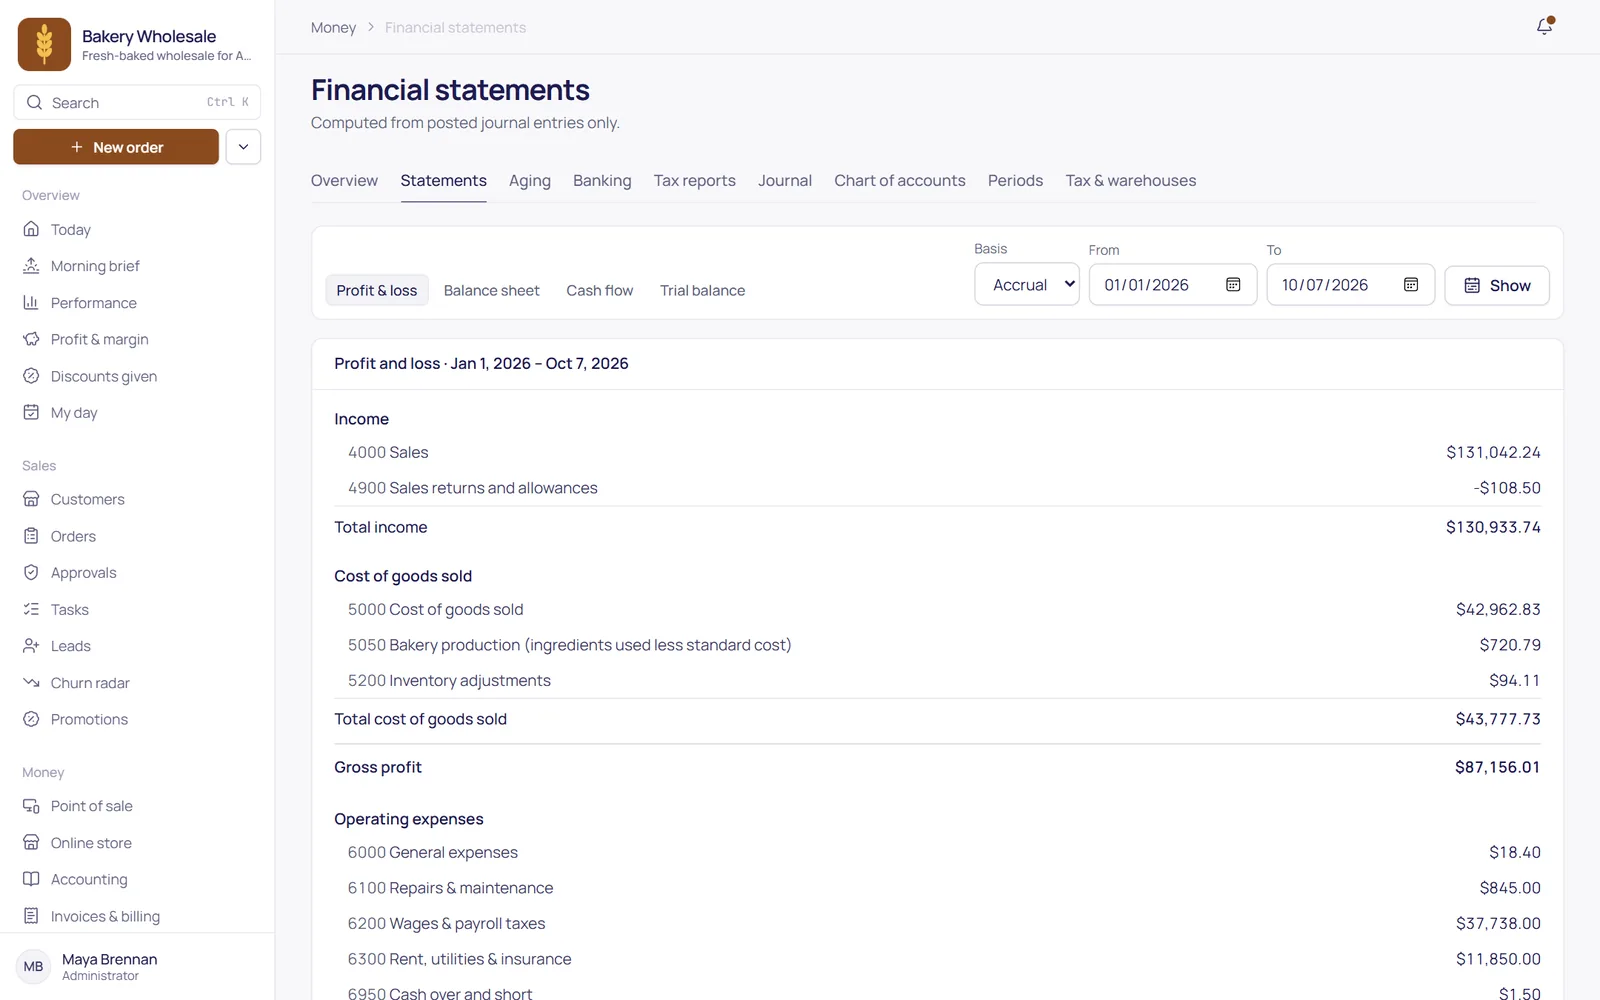The height and width of the screenshot is (1000, 1600).
Task: Click the notifications bell icon
Action: (x=1544, y=27)
